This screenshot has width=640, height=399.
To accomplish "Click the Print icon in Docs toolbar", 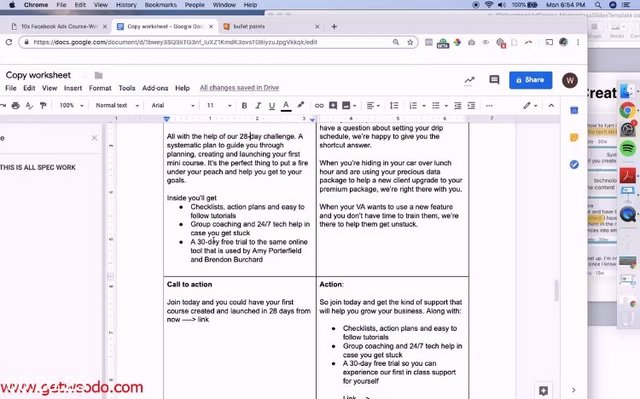I will (16, 106).
